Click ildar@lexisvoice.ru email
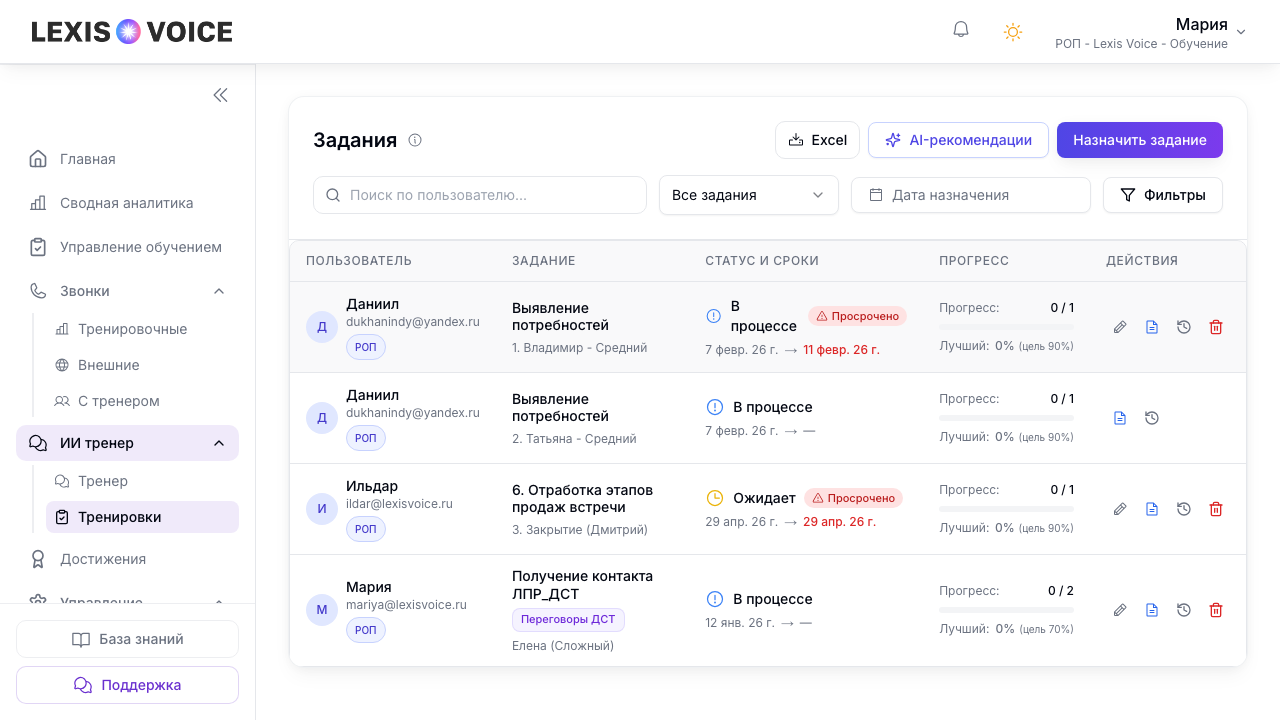The image size is (1280, 720). (399, 504)
